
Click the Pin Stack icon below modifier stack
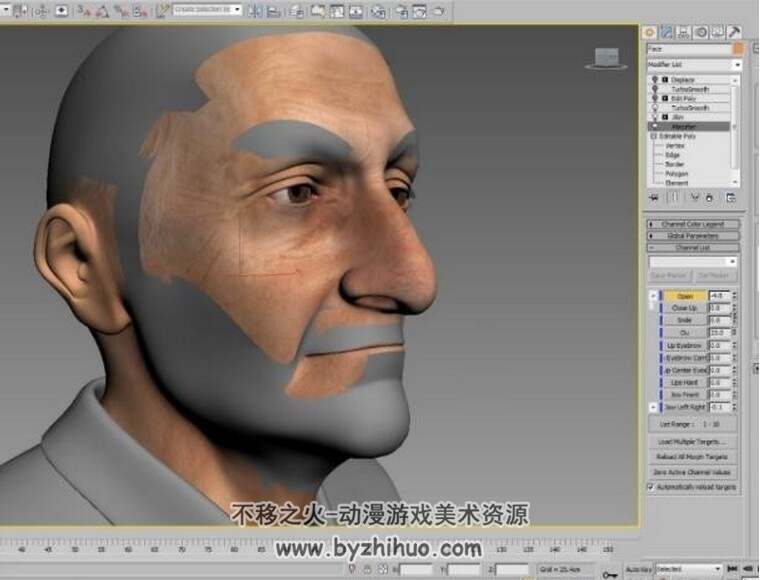click(654, 198)
